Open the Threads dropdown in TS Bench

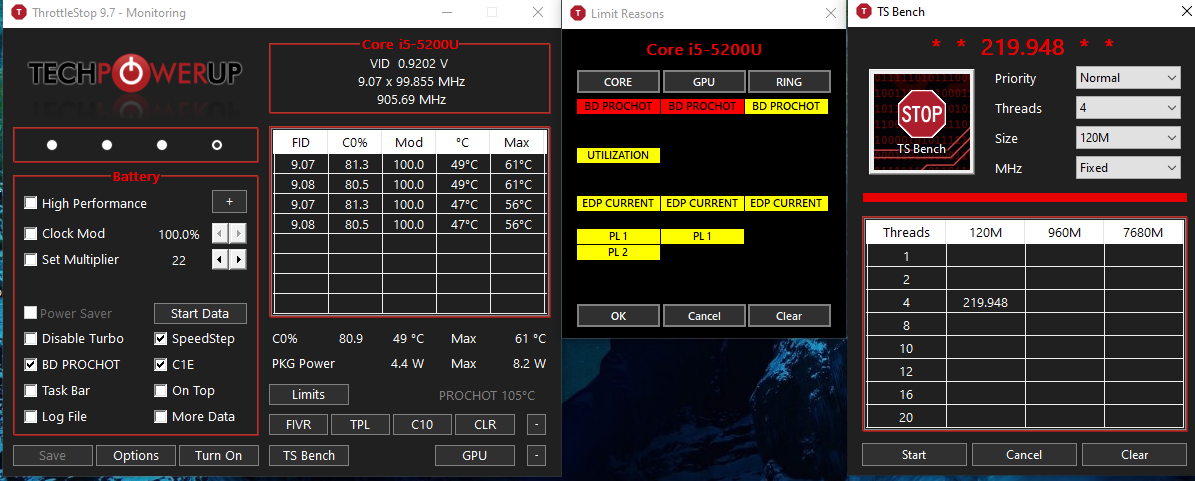coord(1128,108)
